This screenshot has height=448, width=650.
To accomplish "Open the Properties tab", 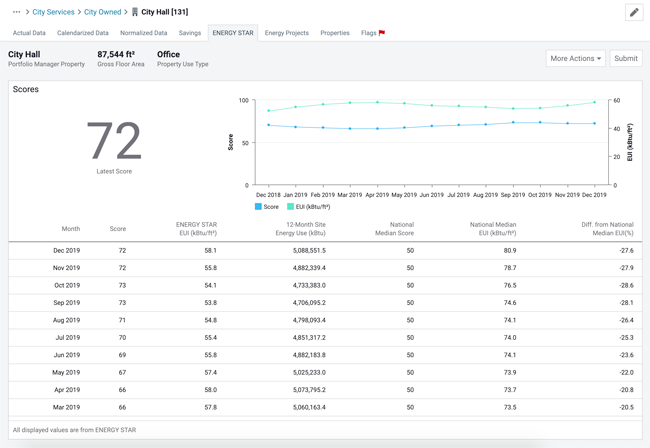I will coord(335,33).
